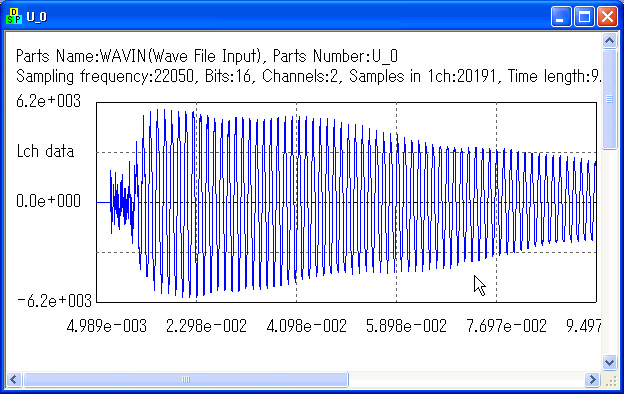Click the vertical scrollbar down arrow
The image size is (624, 394).
tap(609, 362)
